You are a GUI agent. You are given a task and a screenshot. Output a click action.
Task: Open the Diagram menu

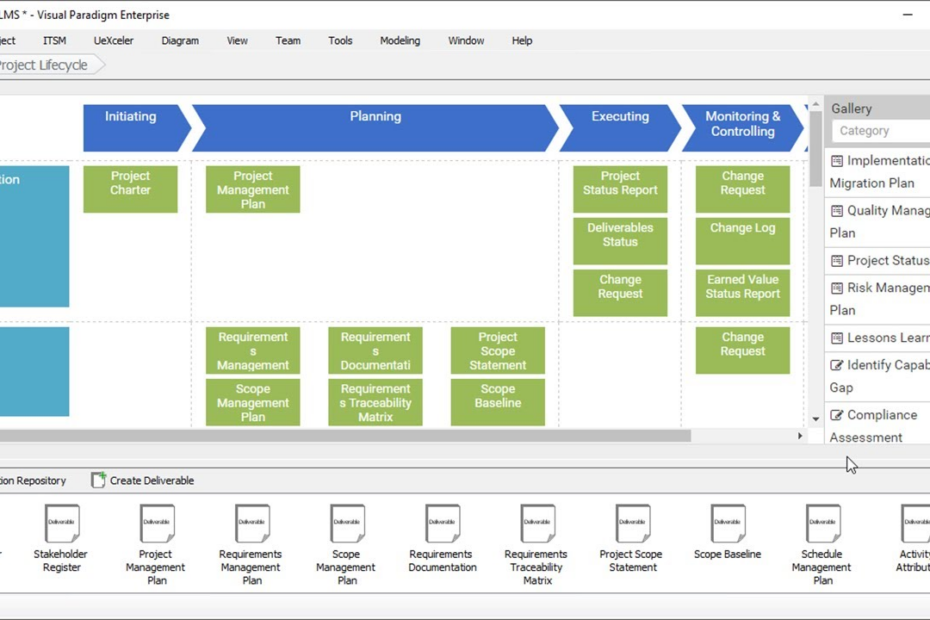180,41
